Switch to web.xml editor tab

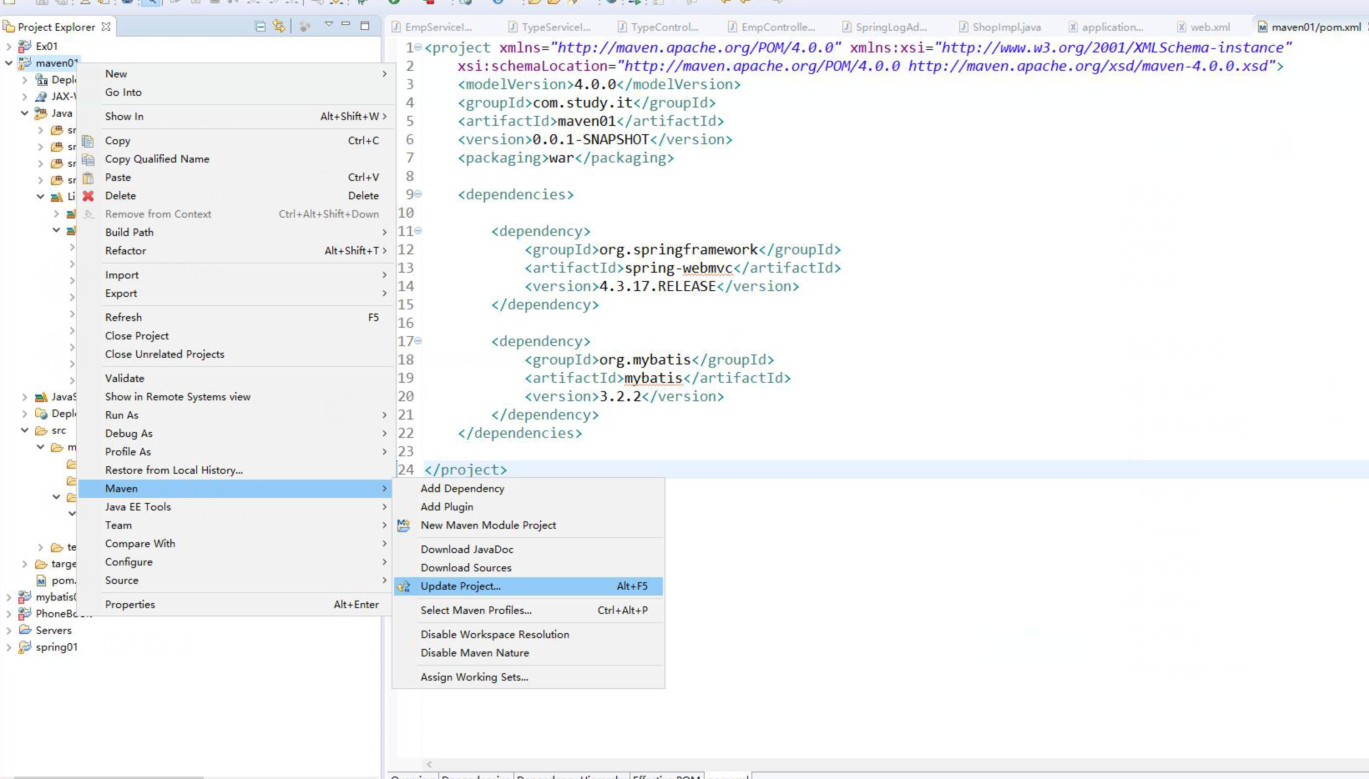pyautogui.click(x=1203, y=27)
